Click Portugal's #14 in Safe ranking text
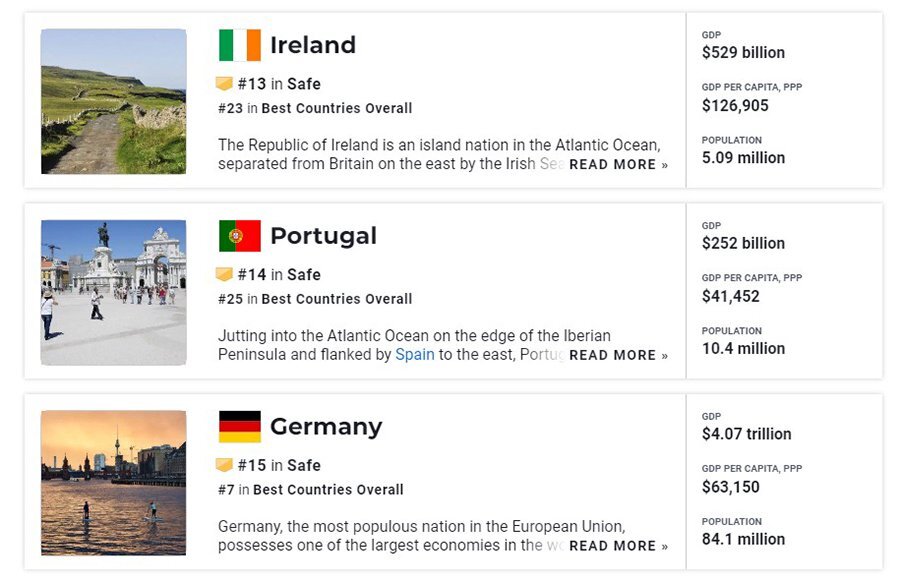This screenshot has width=900, height=582. (279, 274)
